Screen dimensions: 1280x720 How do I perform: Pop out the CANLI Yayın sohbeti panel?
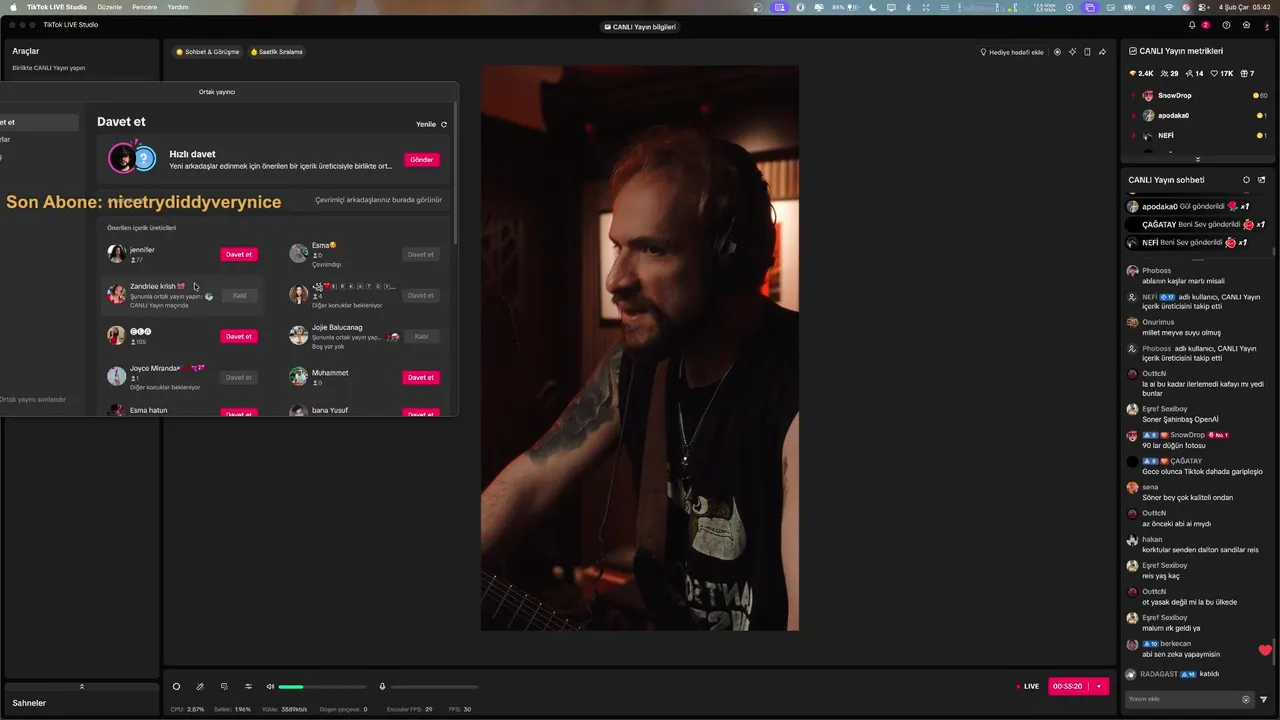coord(1261,180)
